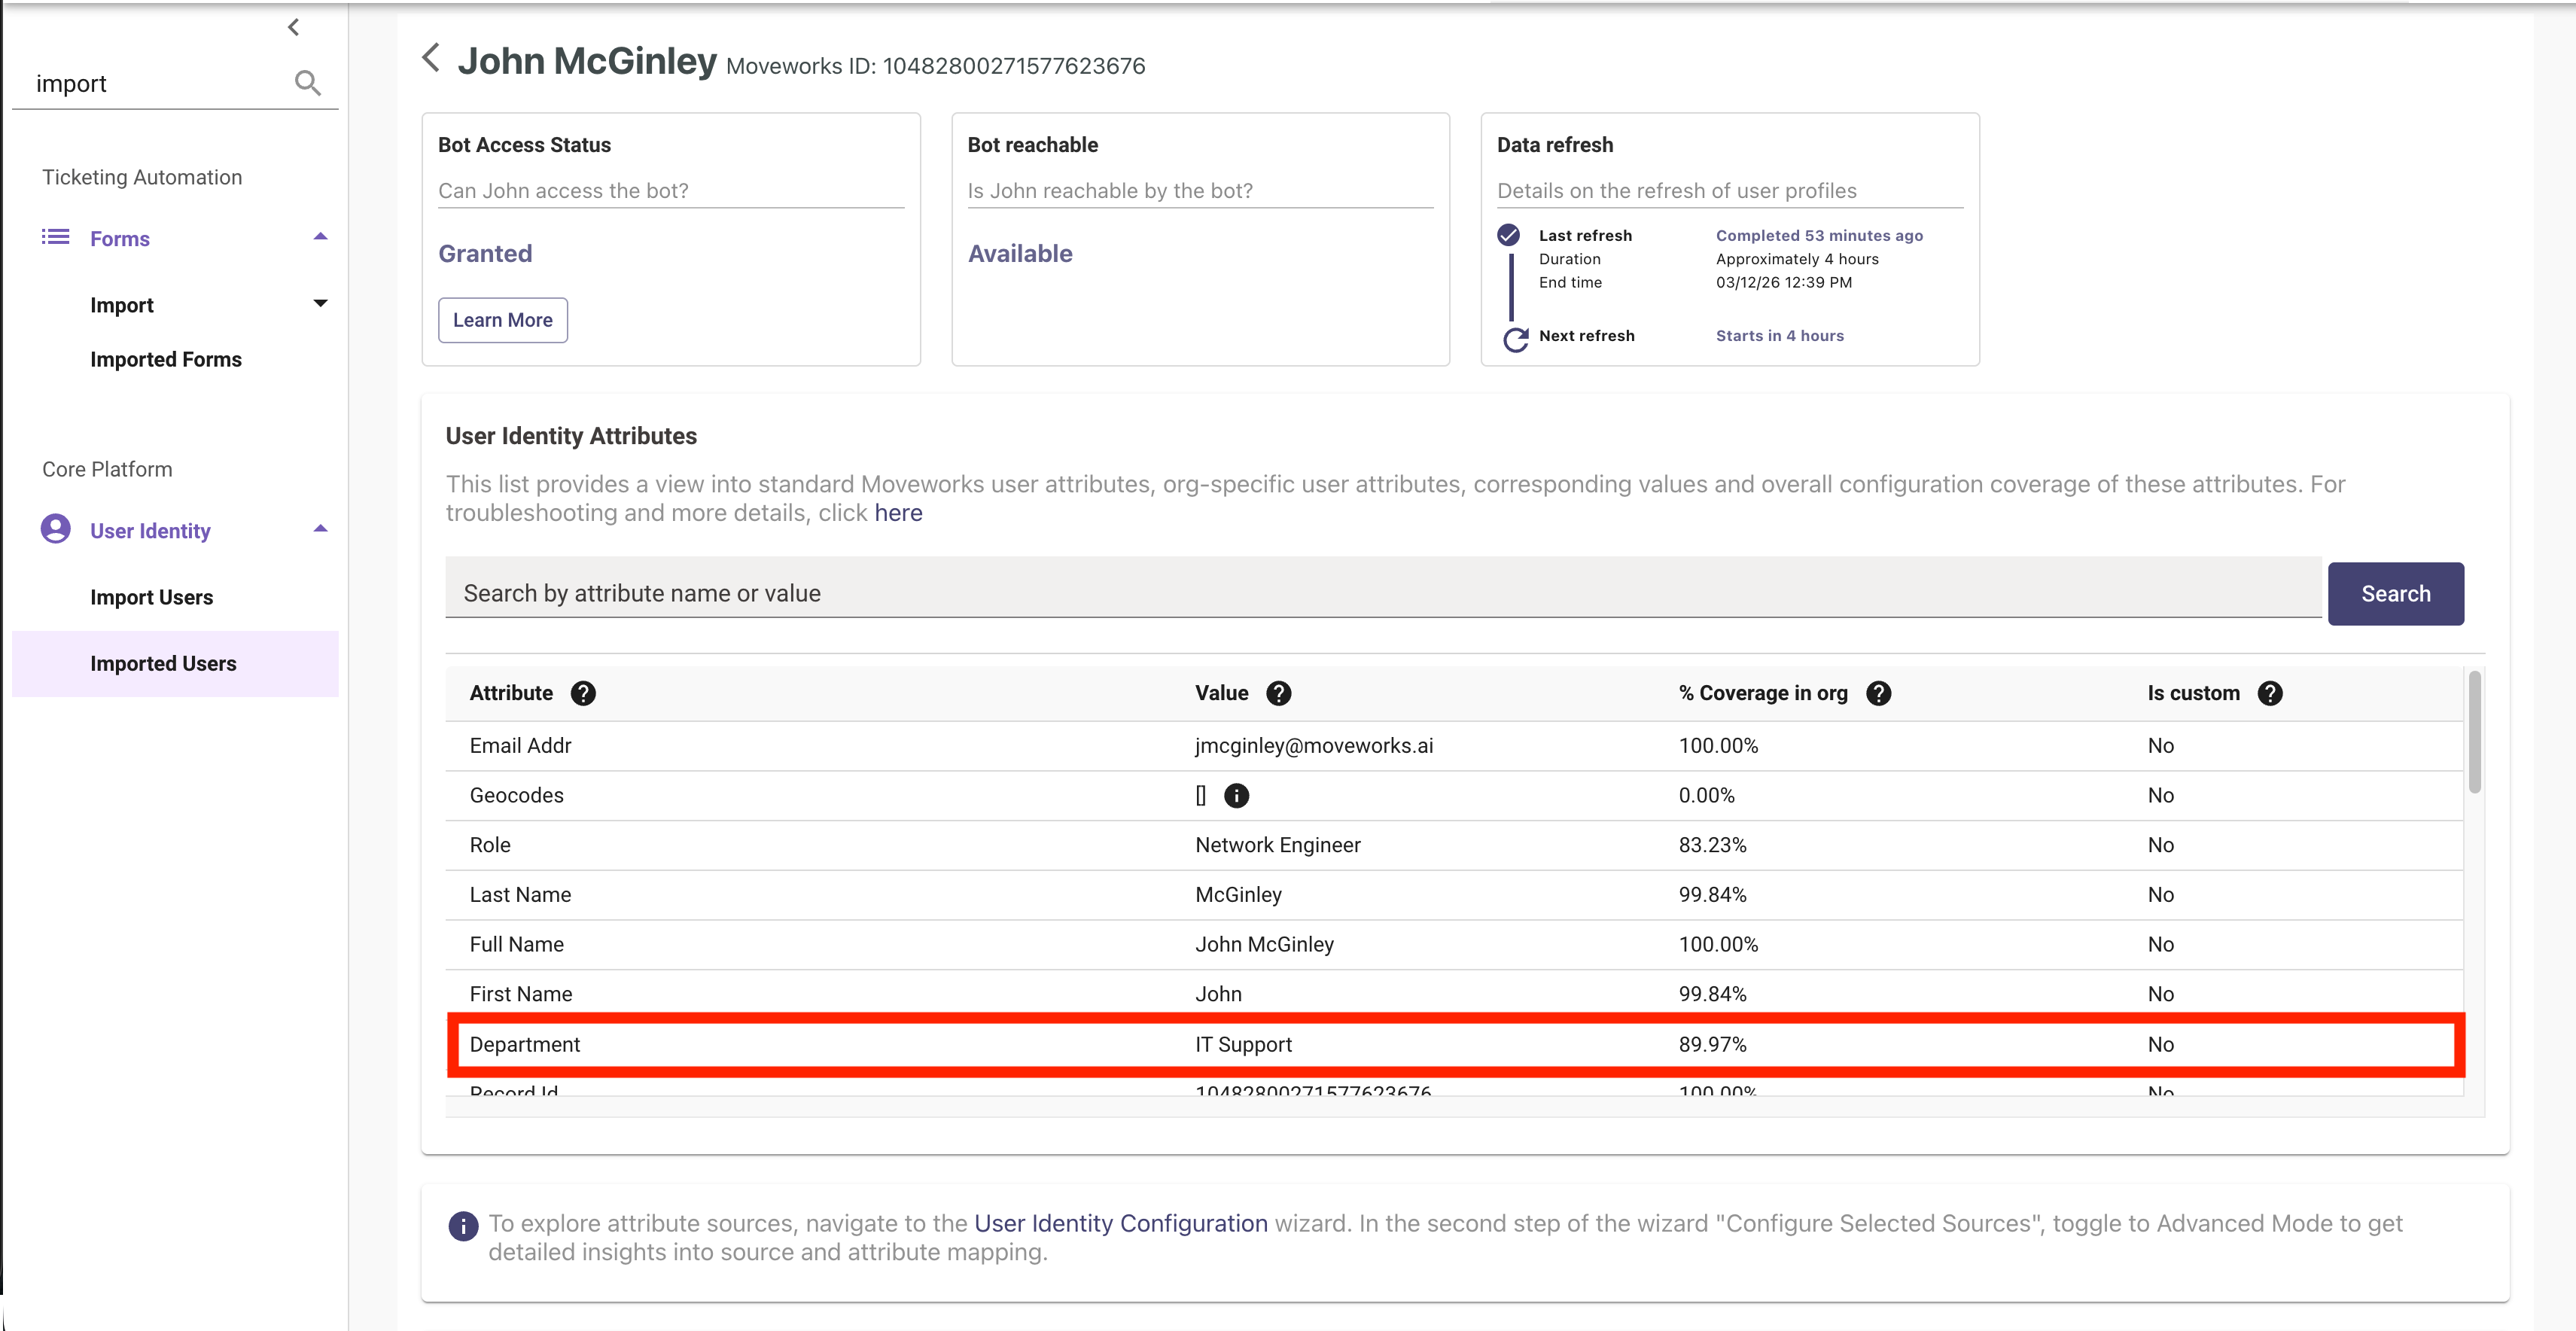Open Imported Forms in the sidebar
Image resolution: width=2576 pixels, height=1331 pixels.
(166, 359)
